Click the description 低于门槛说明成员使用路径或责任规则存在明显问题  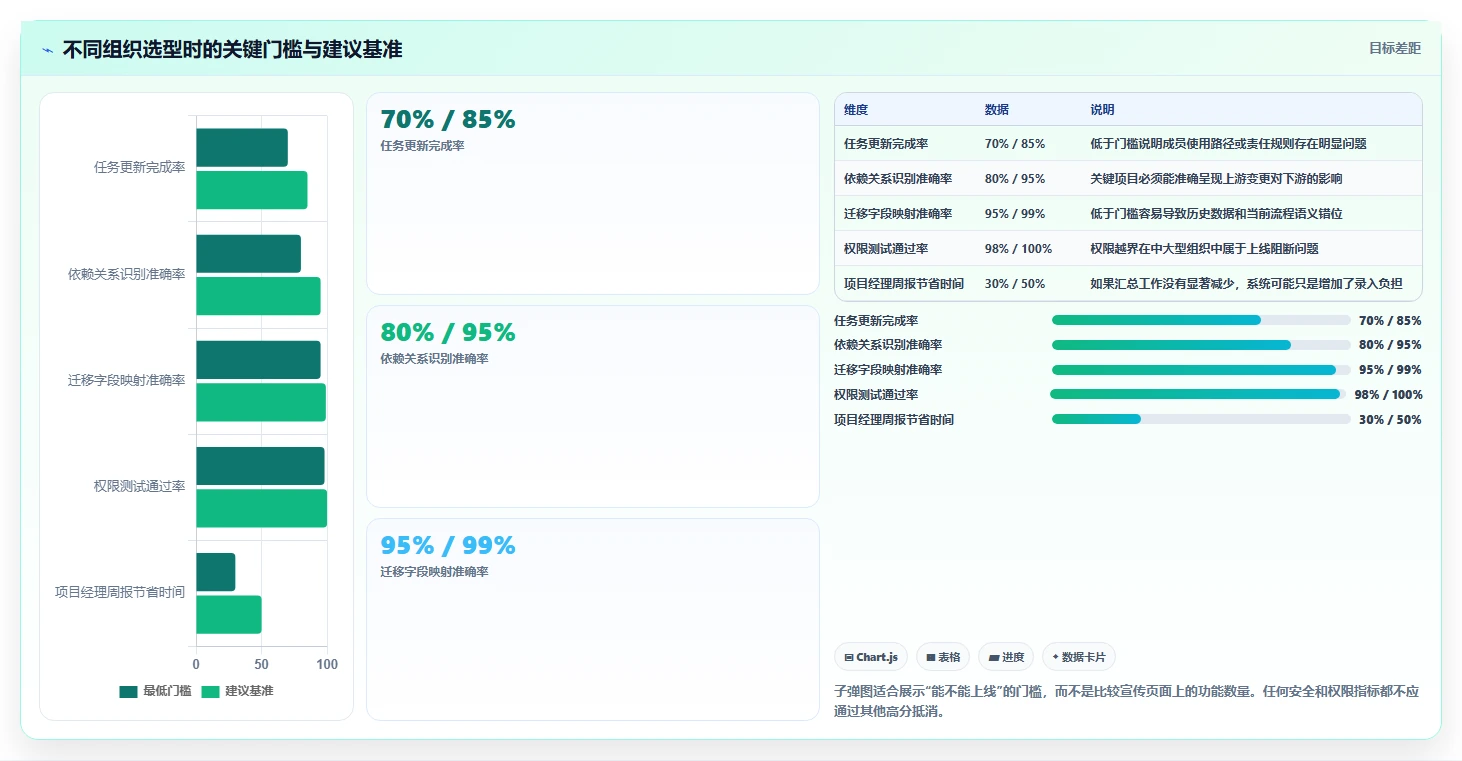point(1229,144)
